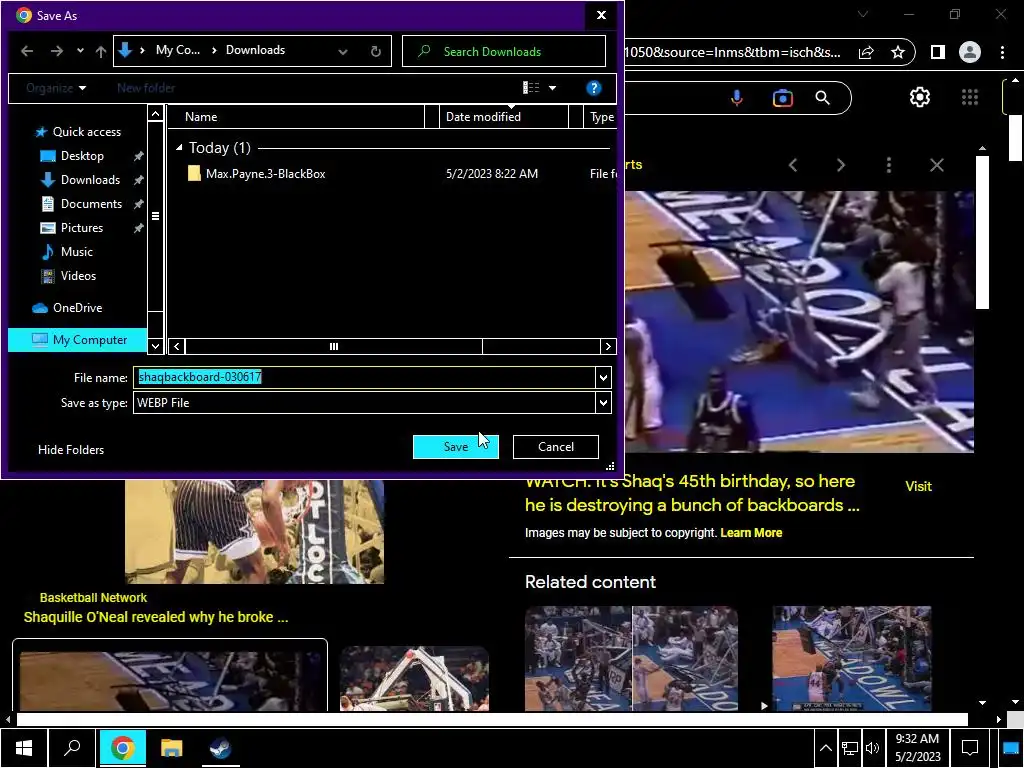This screenshot has width=1024, height=768.
Task: Click file list scroll left arrow
Action: pos(177,347)
